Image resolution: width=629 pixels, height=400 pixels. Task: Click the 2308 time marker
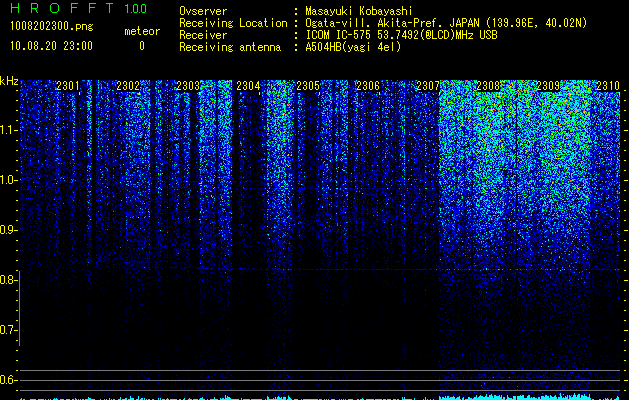coord(488,85)
